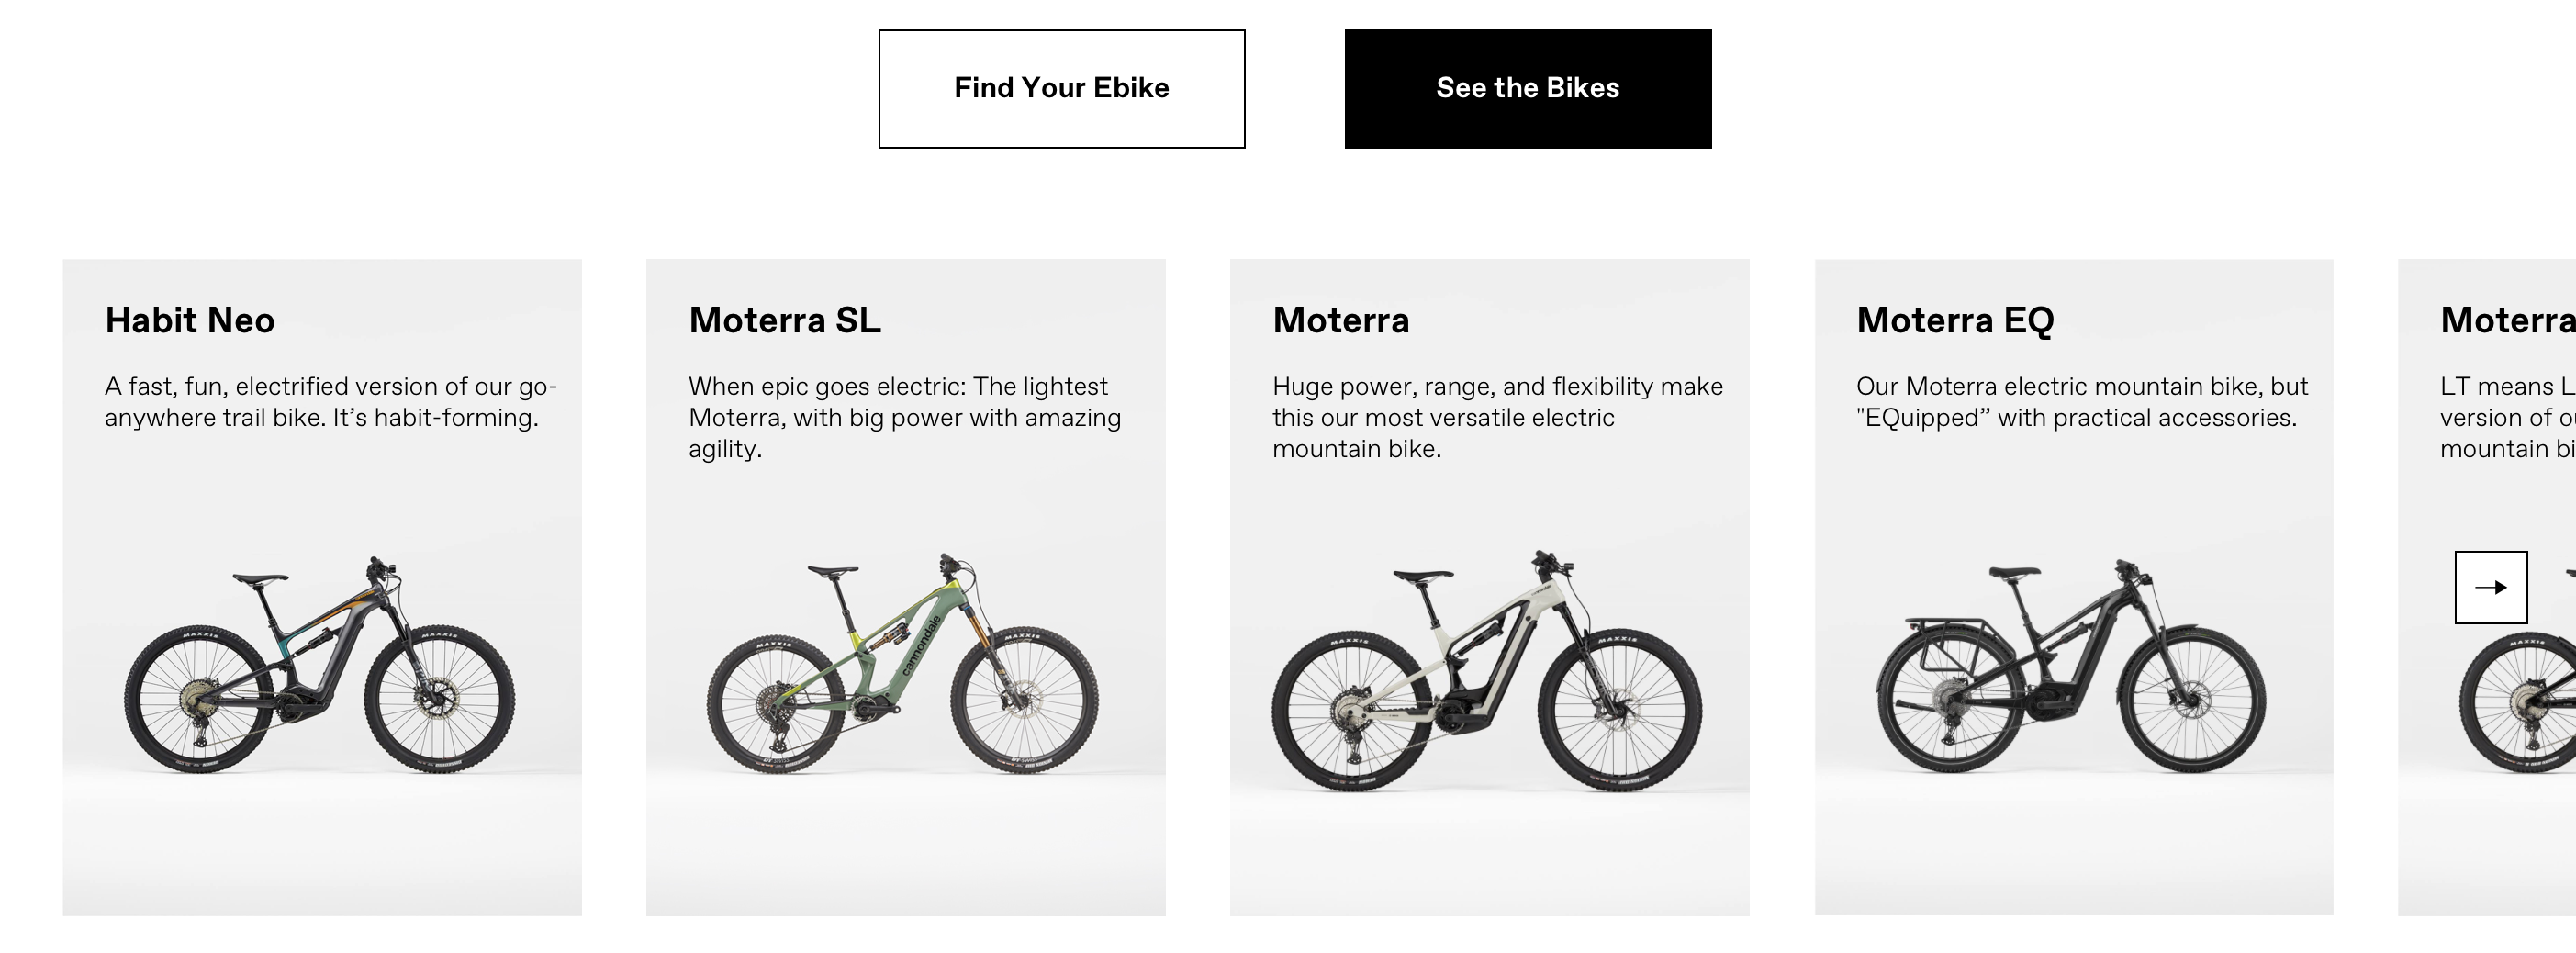
Task: Open the Moterra SL heading
Action: (x=784, y=320)
